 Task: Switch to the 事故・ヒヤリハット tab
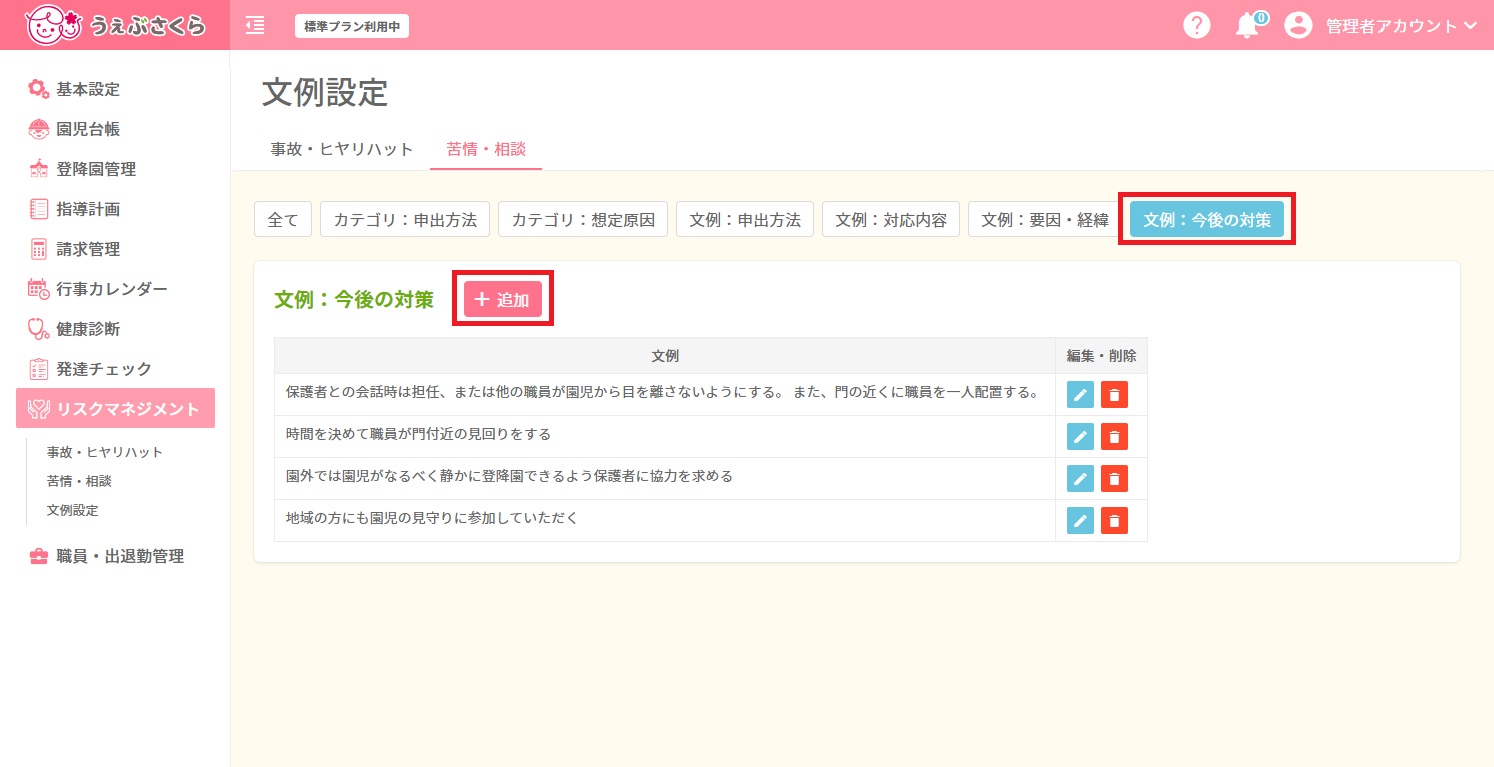click(342, 149)
